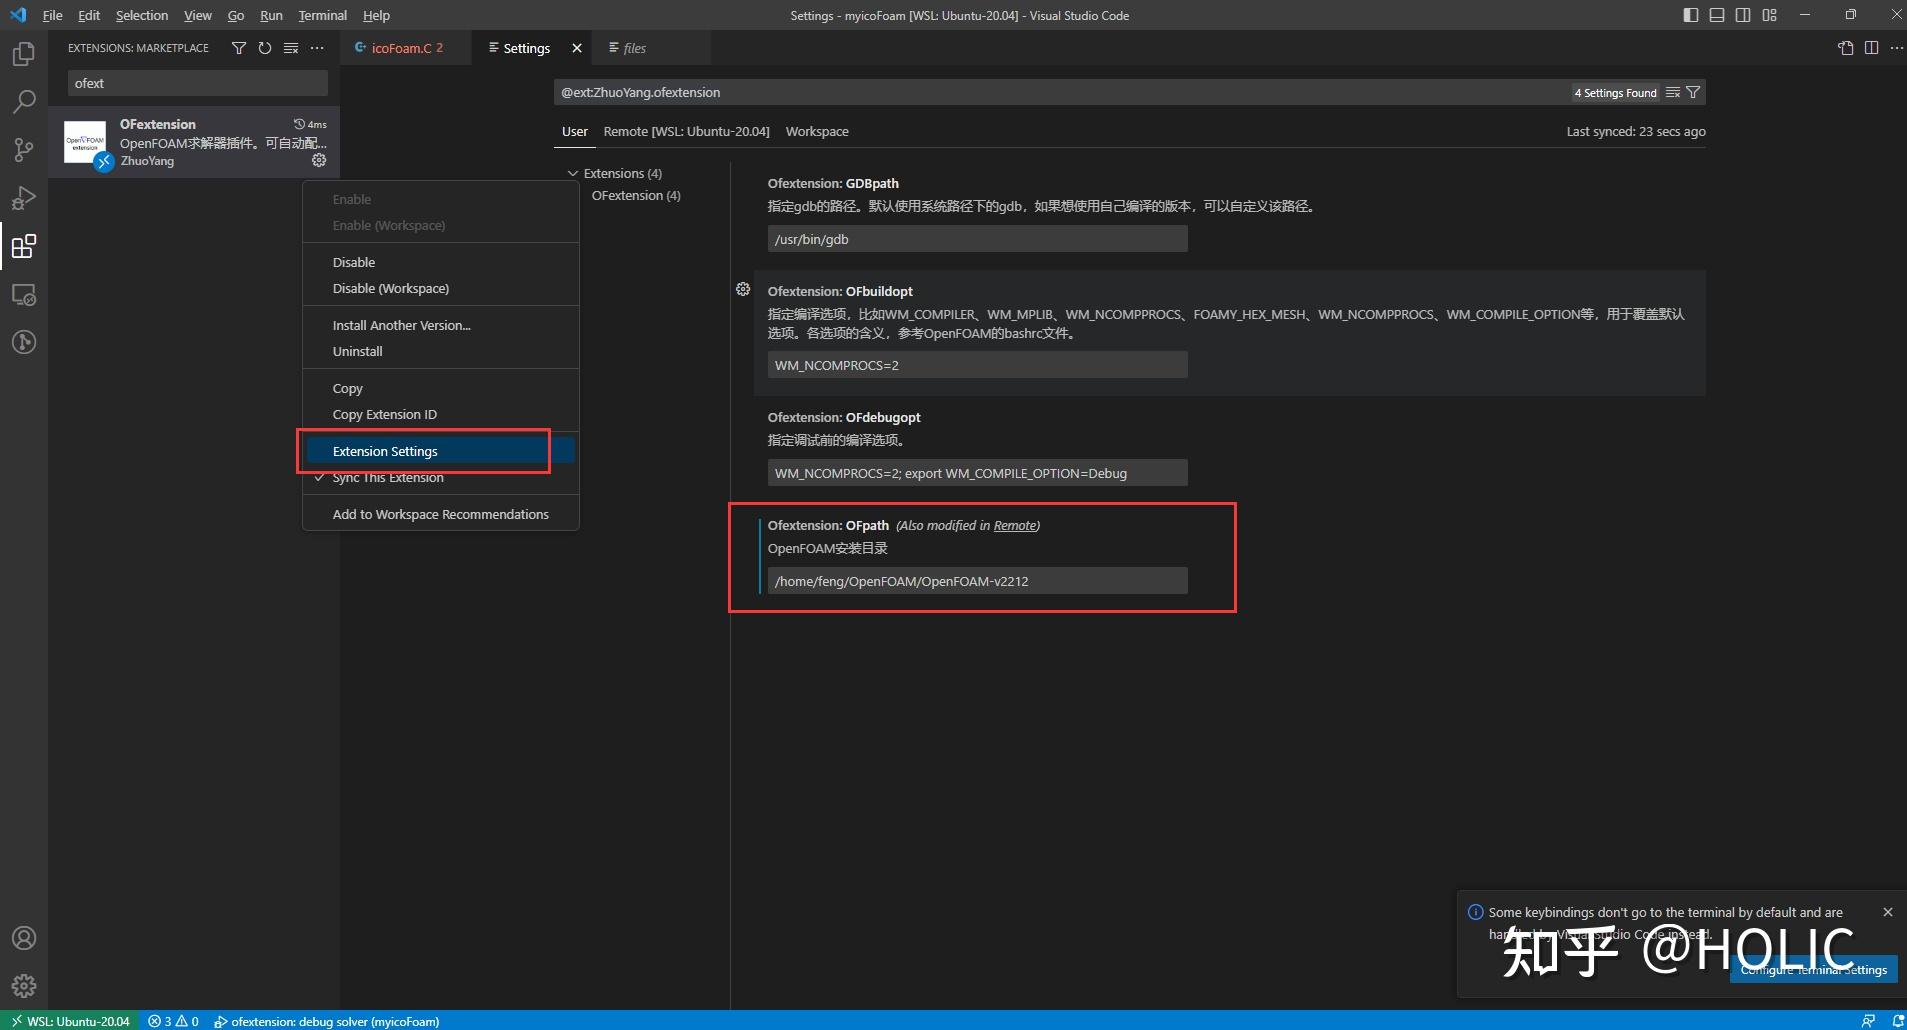Click Configure Terminal Settings button
Image resolution: width=1907 pixels, height=1030 pixels.
(1813, 969)
